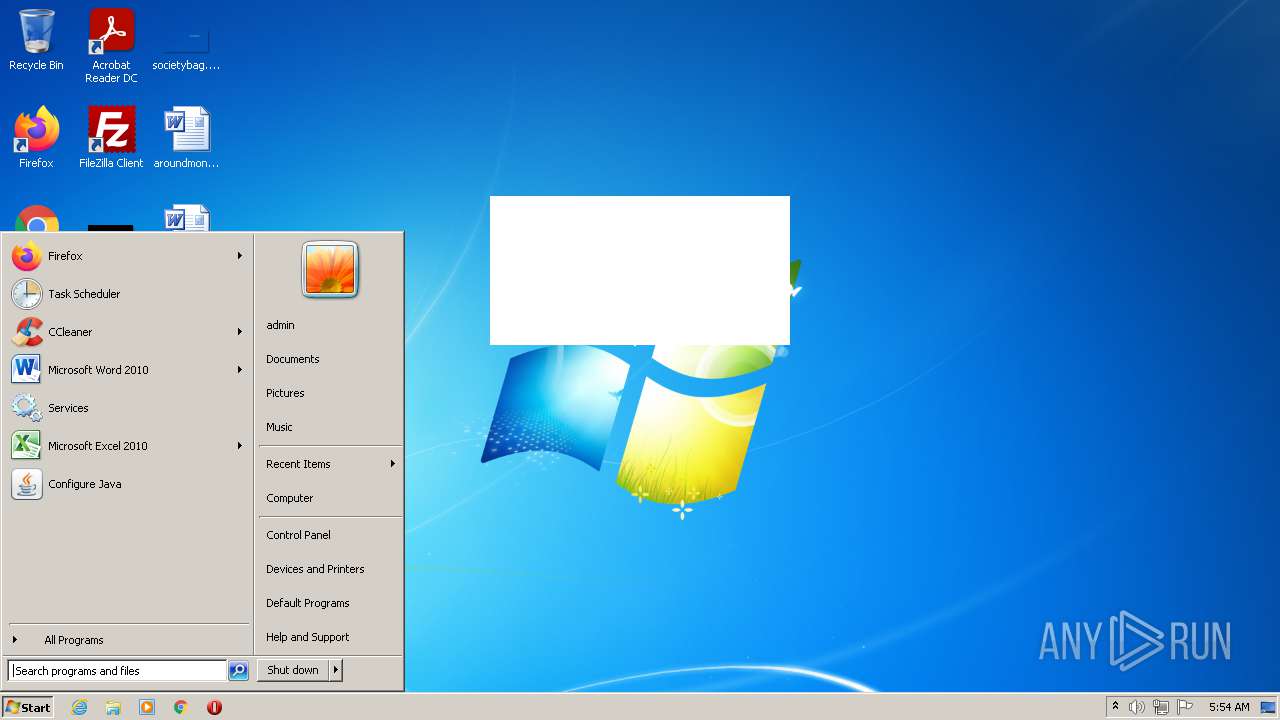Open Action Center flag icon
The image size is (1280, 720).
1185,707
